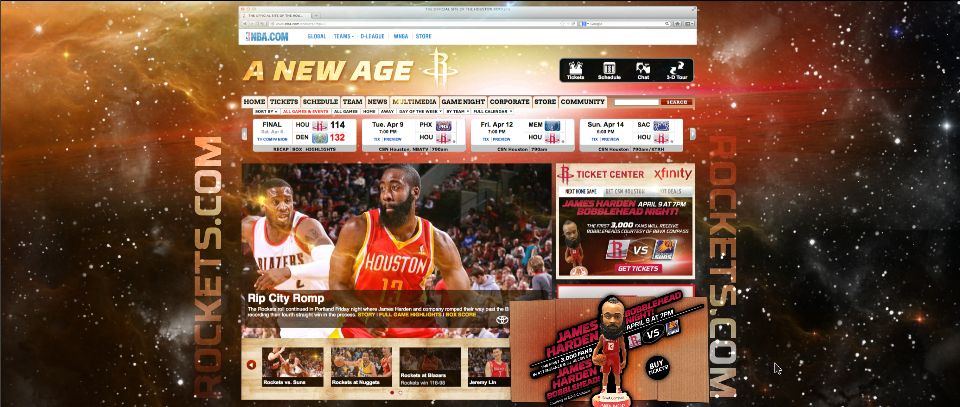Click the NBA.COM logo

coord(266,36)
